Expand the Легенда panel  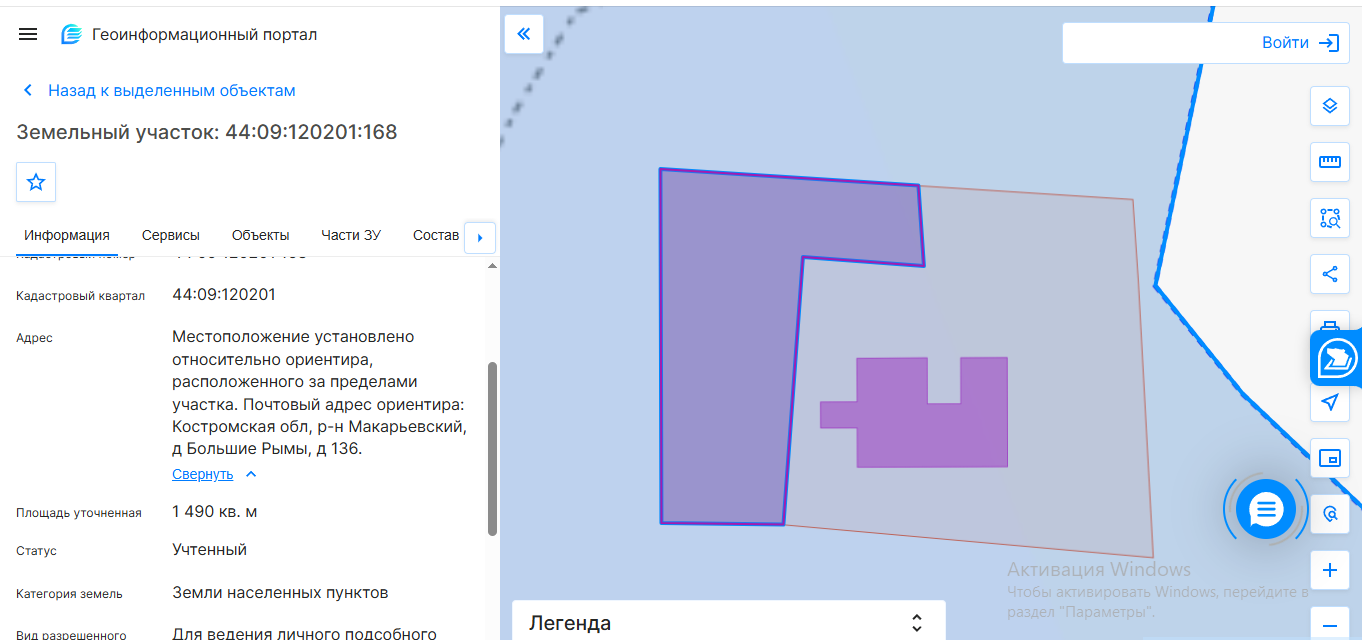[x=916, y=623]
